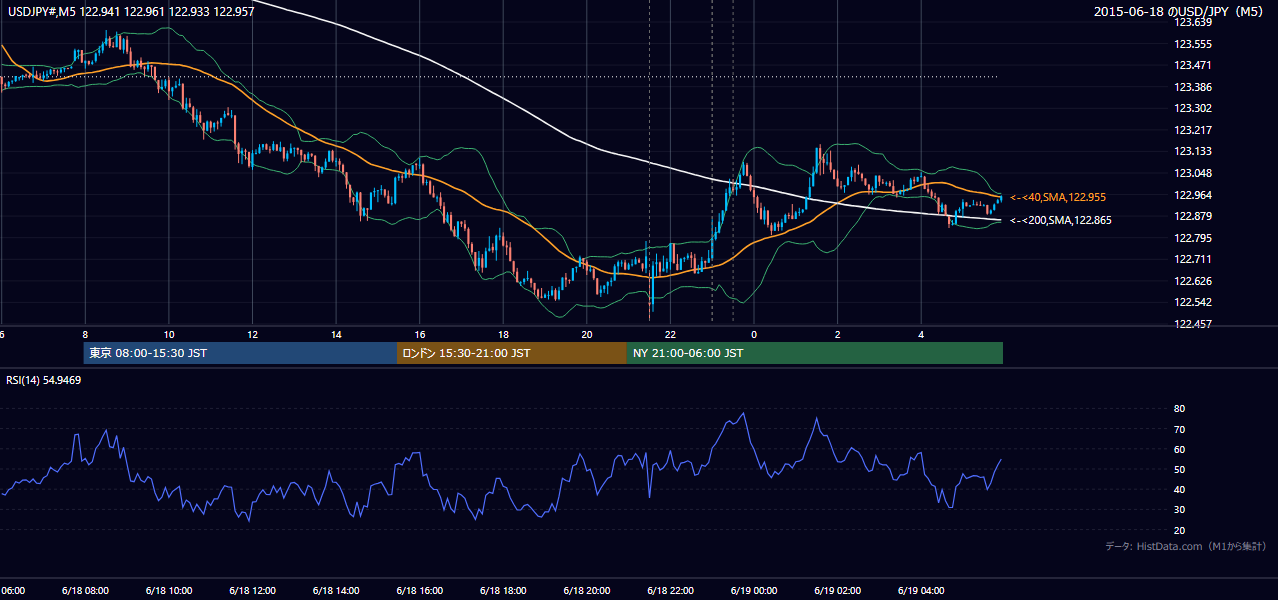Click hour label 8 under price chart

click(x=85, y=334)
